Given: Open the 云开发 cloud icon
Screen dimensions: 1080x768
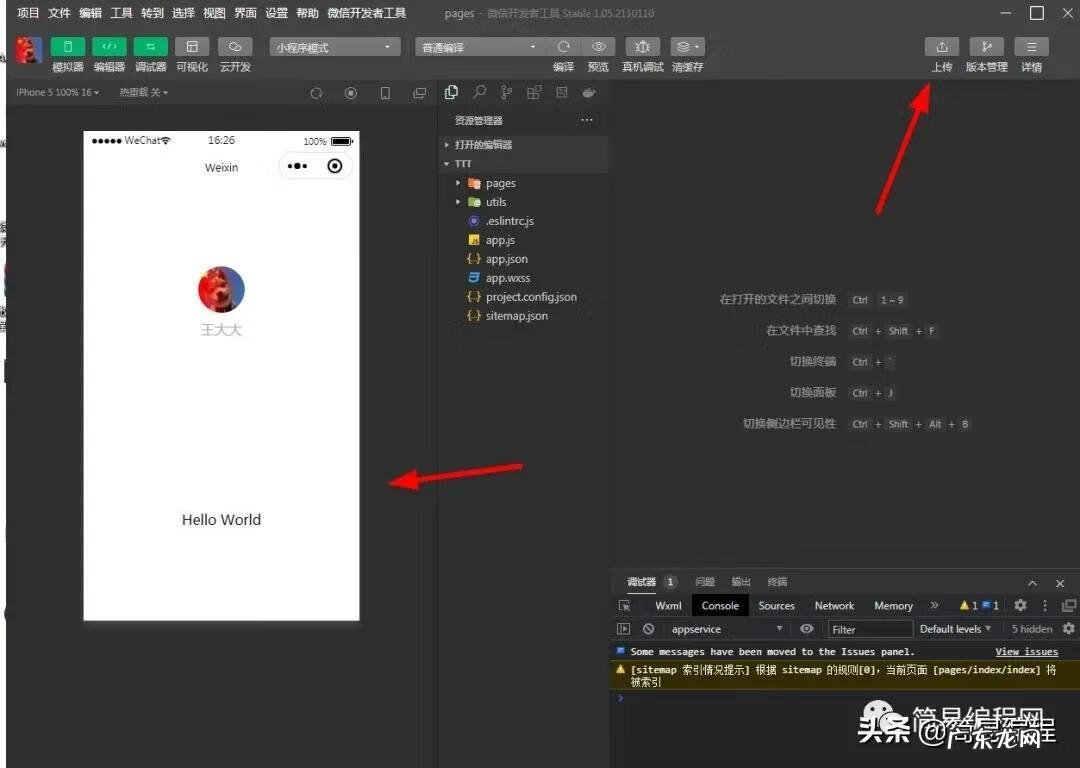Looking at the screenshot, I should pos(234,47).
